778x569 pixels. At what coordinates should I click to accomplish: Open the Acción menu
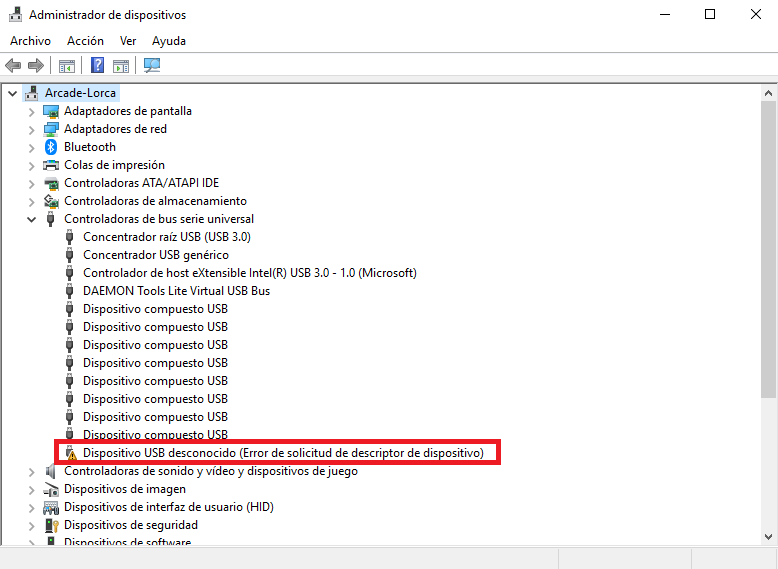[x=85, y=41]
